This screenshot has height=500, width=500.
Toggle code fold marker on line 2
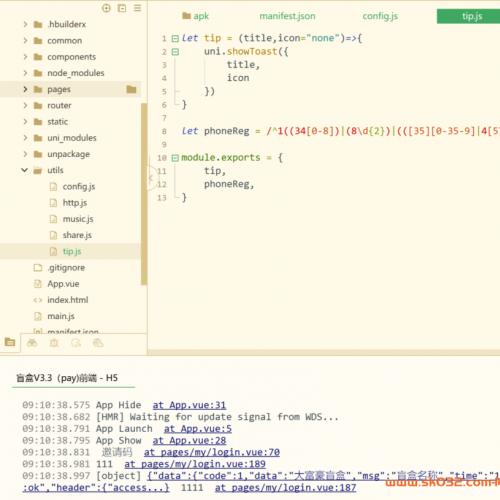[175, 52]
